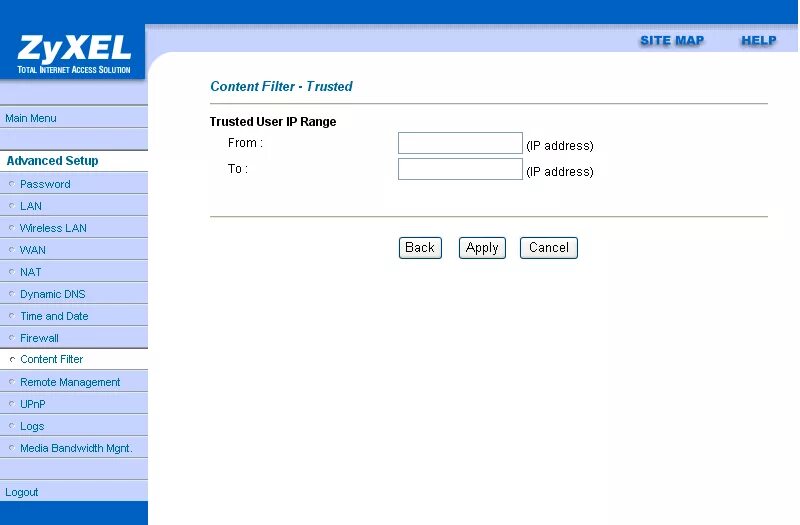Open Media Bandwidth Mgnt. page

tap(76, 448)
